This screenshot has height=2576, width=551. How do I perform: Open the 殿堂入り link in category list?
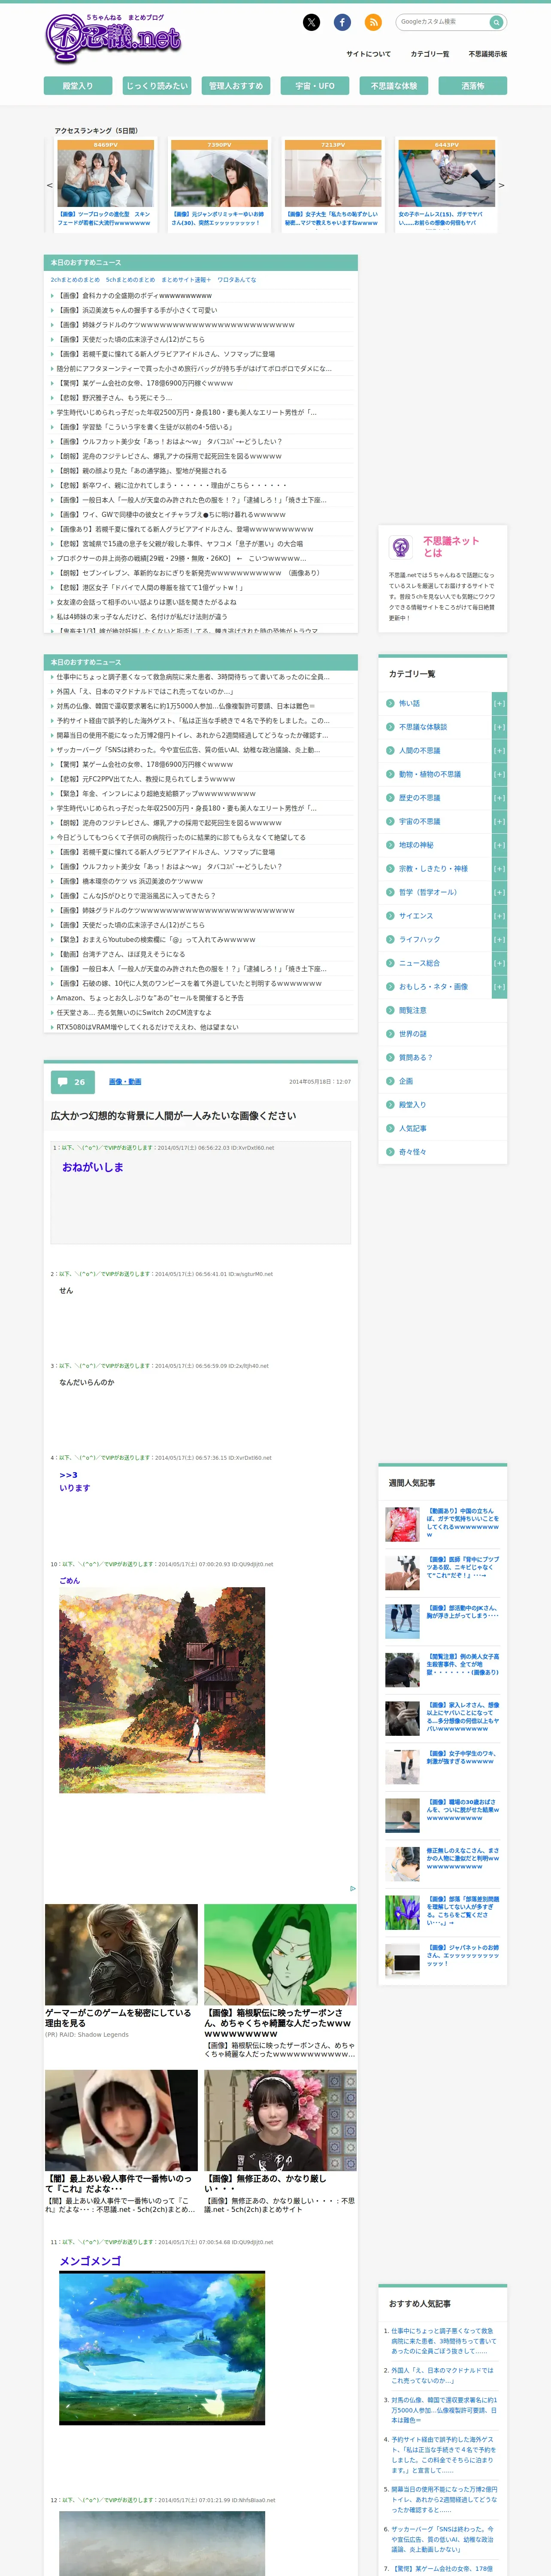coord(412,1105)
